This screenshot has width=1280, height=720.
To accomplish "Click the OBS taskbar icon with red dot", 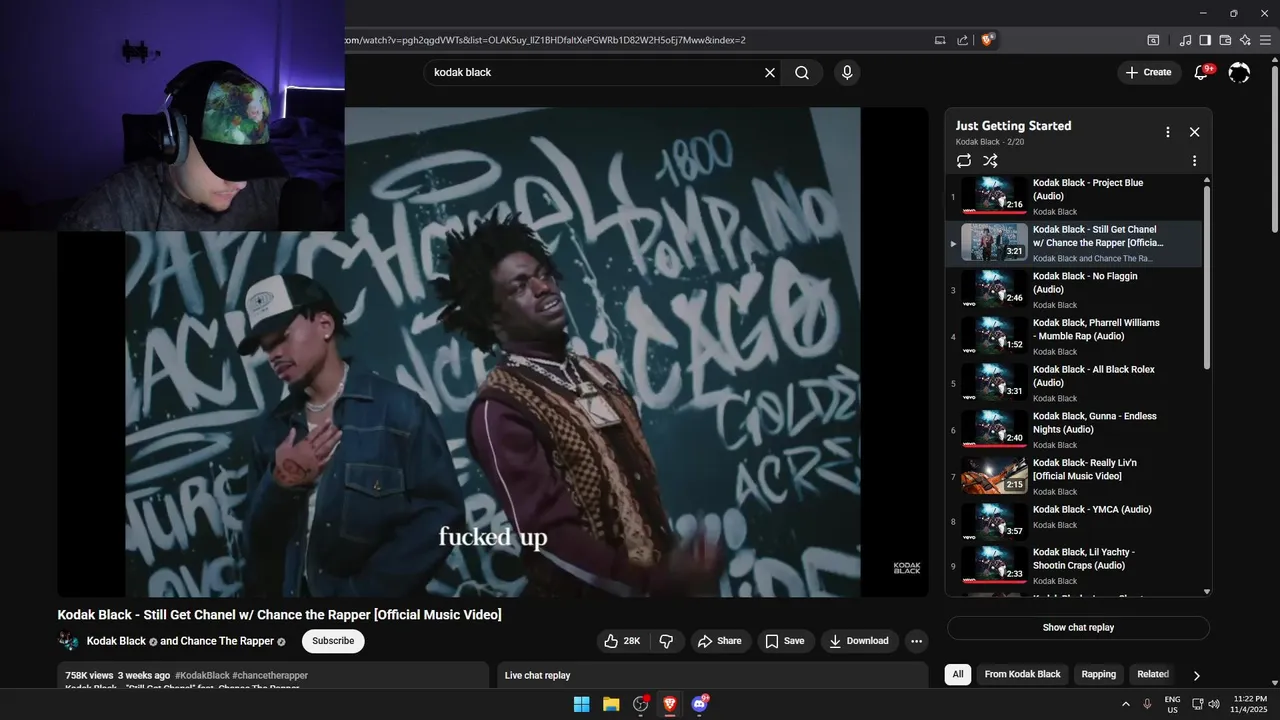I will (641, 704).
